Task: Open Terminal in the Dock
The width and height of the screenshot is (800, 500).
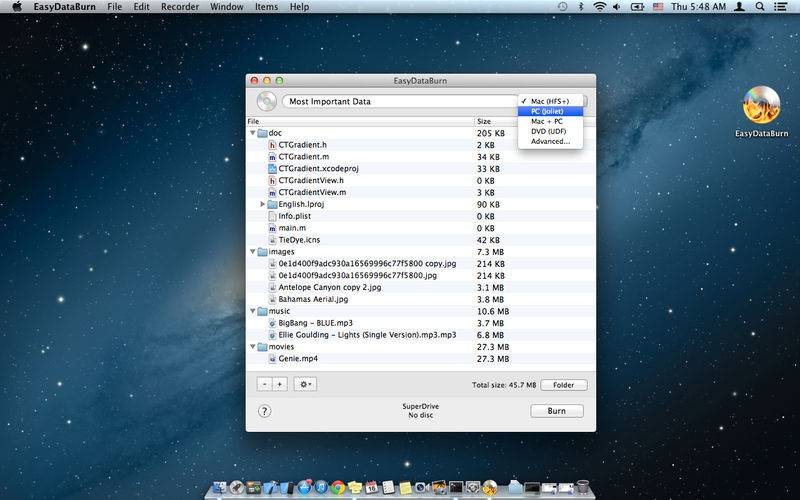Action: (x=456, y=487)
